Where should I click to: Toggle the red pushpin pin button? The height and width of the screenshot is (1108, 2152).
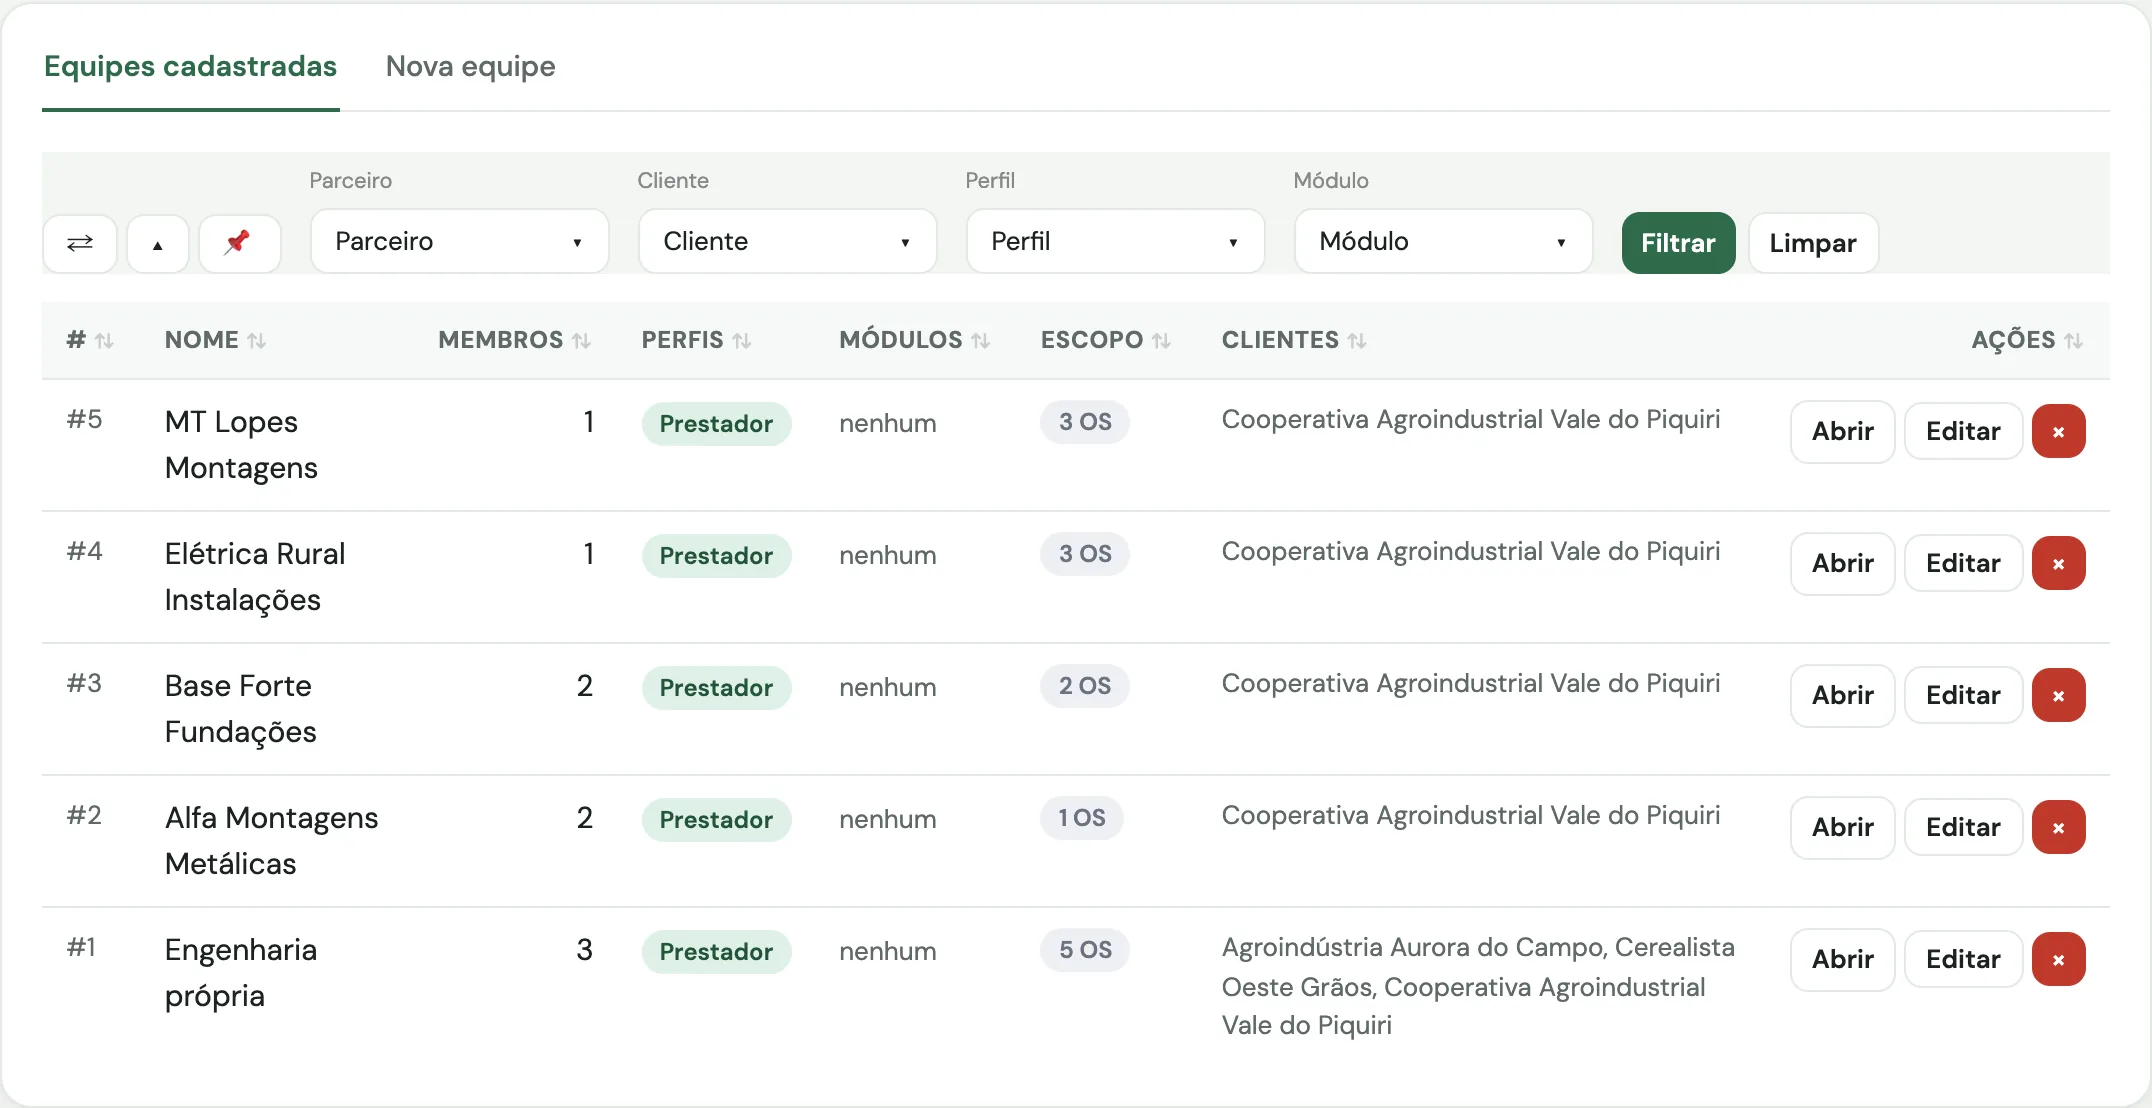(239, 243)
